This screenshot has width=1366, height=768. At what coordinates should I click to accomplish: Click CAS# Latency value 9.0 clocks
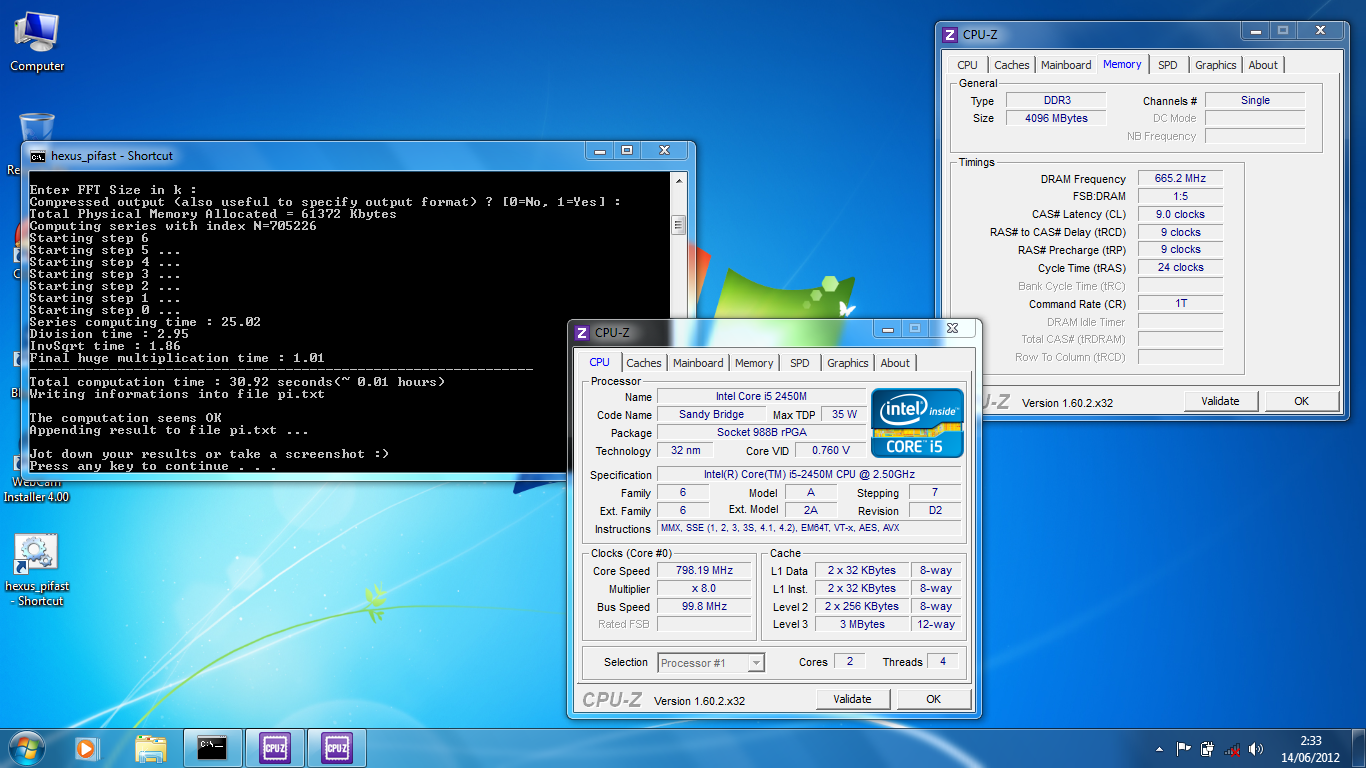[1180, 214]
